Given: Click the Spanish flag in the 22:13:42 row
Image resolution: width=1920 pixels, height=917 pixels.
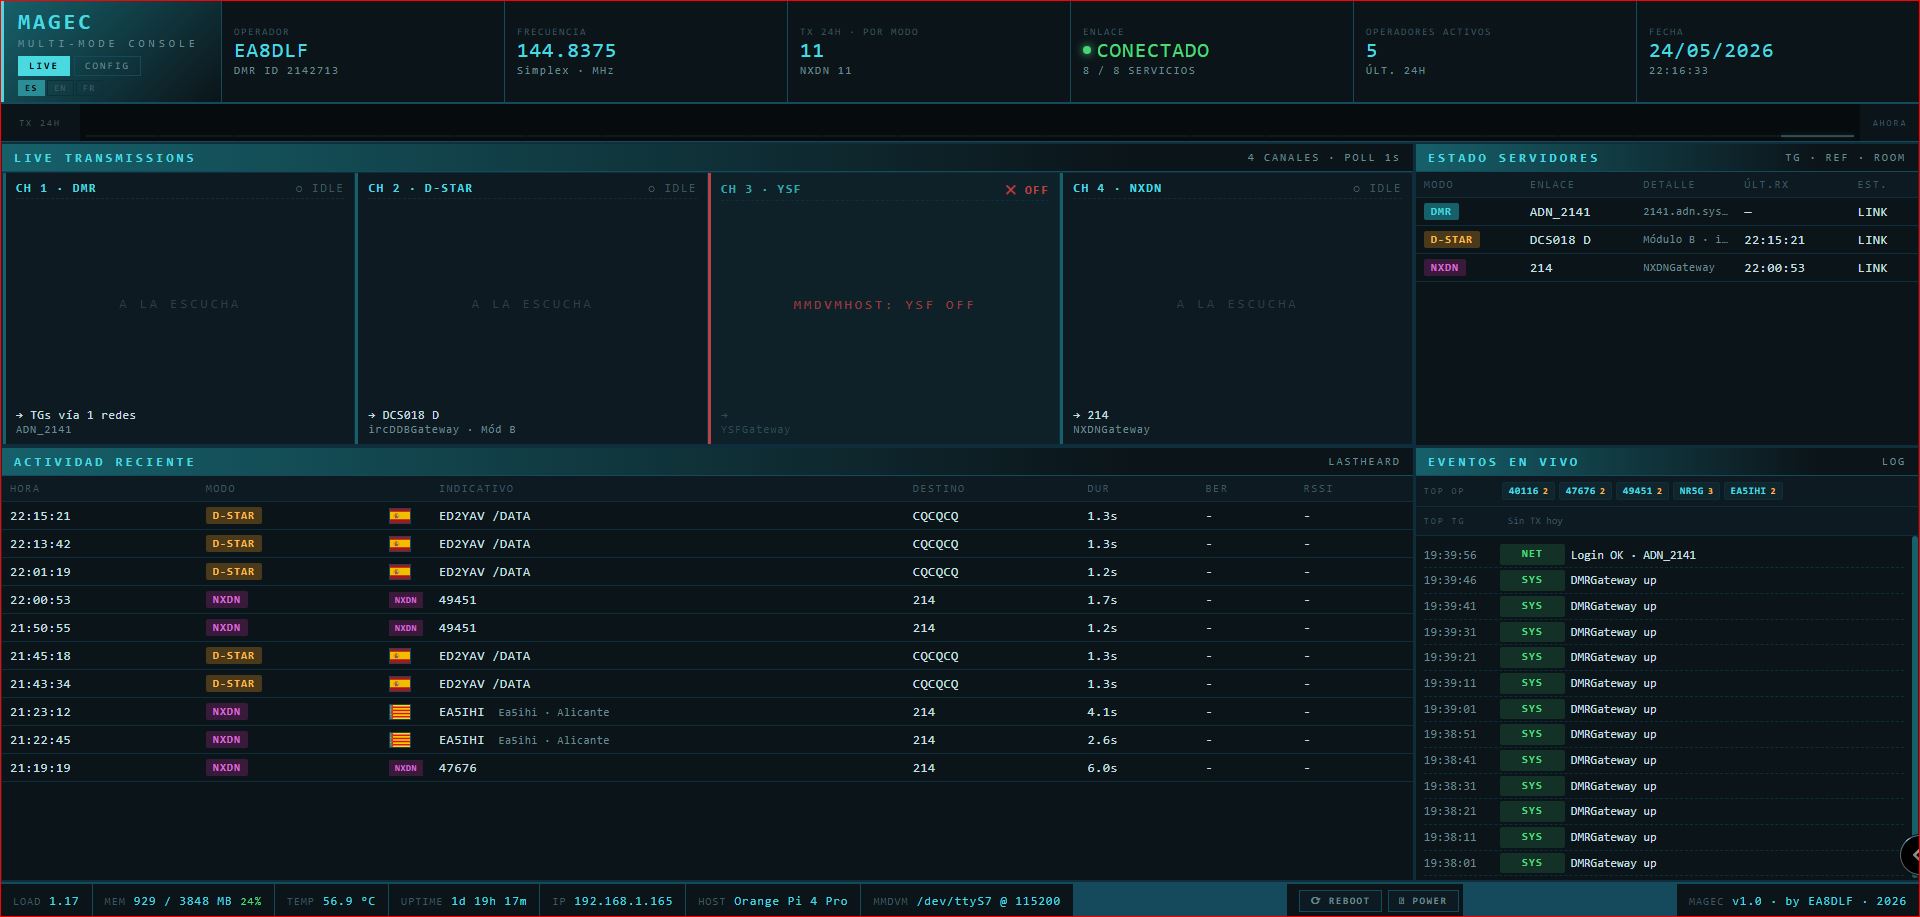Looking at the screenshot, I should click(x=400, y=544).
